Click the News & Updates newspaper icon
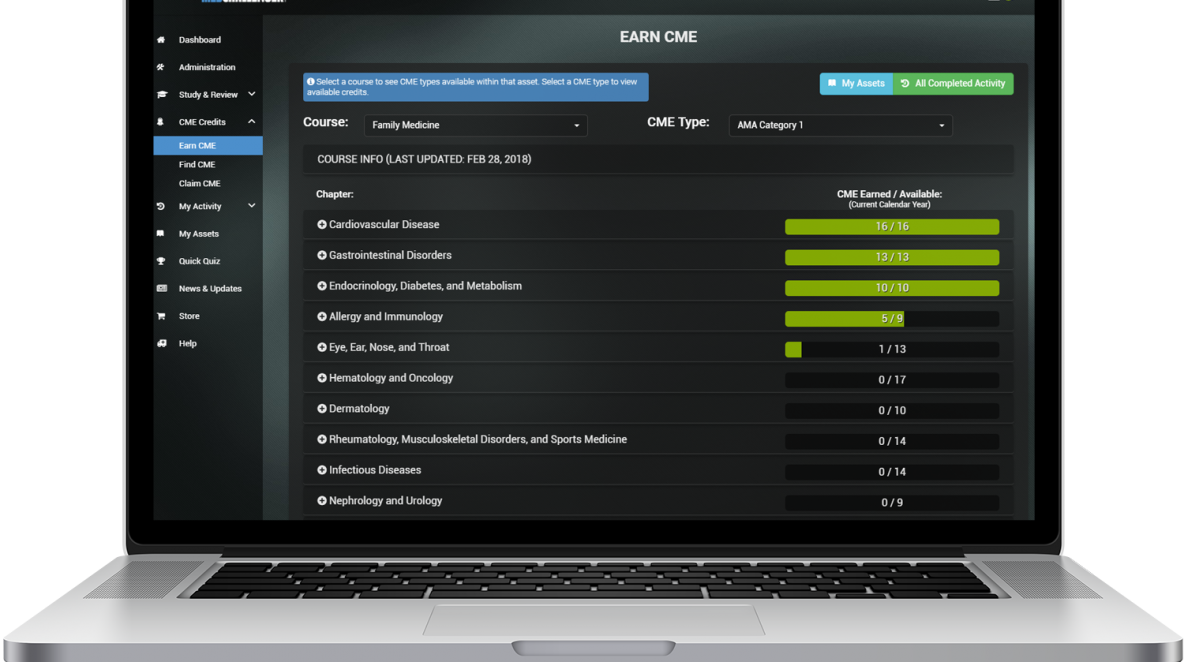The height and width of the screenshot is (662, 1184). click(162, 288)
